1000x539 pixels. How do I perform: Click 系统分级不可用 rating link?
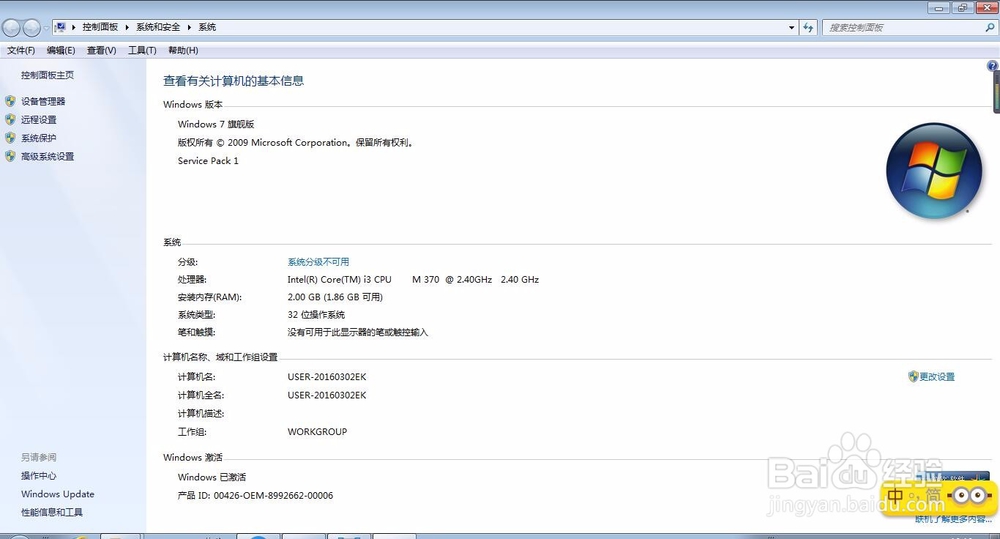pos(318,262)
